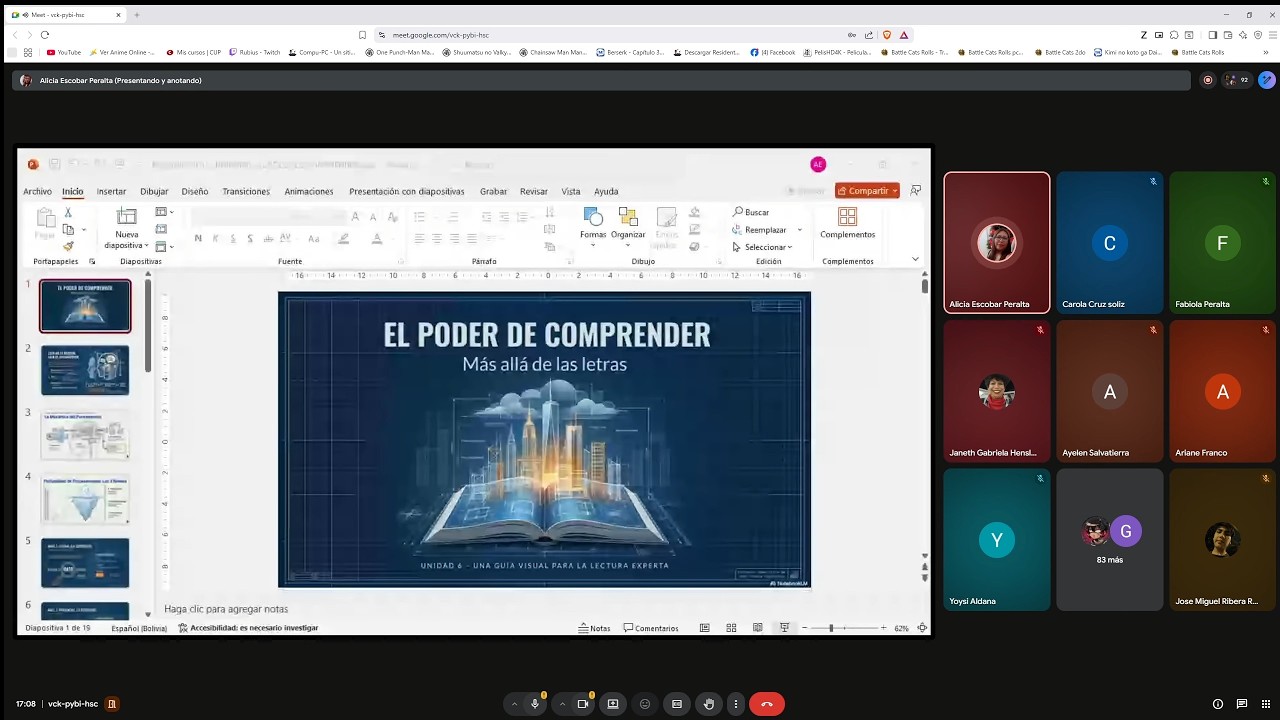Click 'Accesibilidad: es necesario investigar' status
This screenshot has width=1280, height=720.
[248, 628]
